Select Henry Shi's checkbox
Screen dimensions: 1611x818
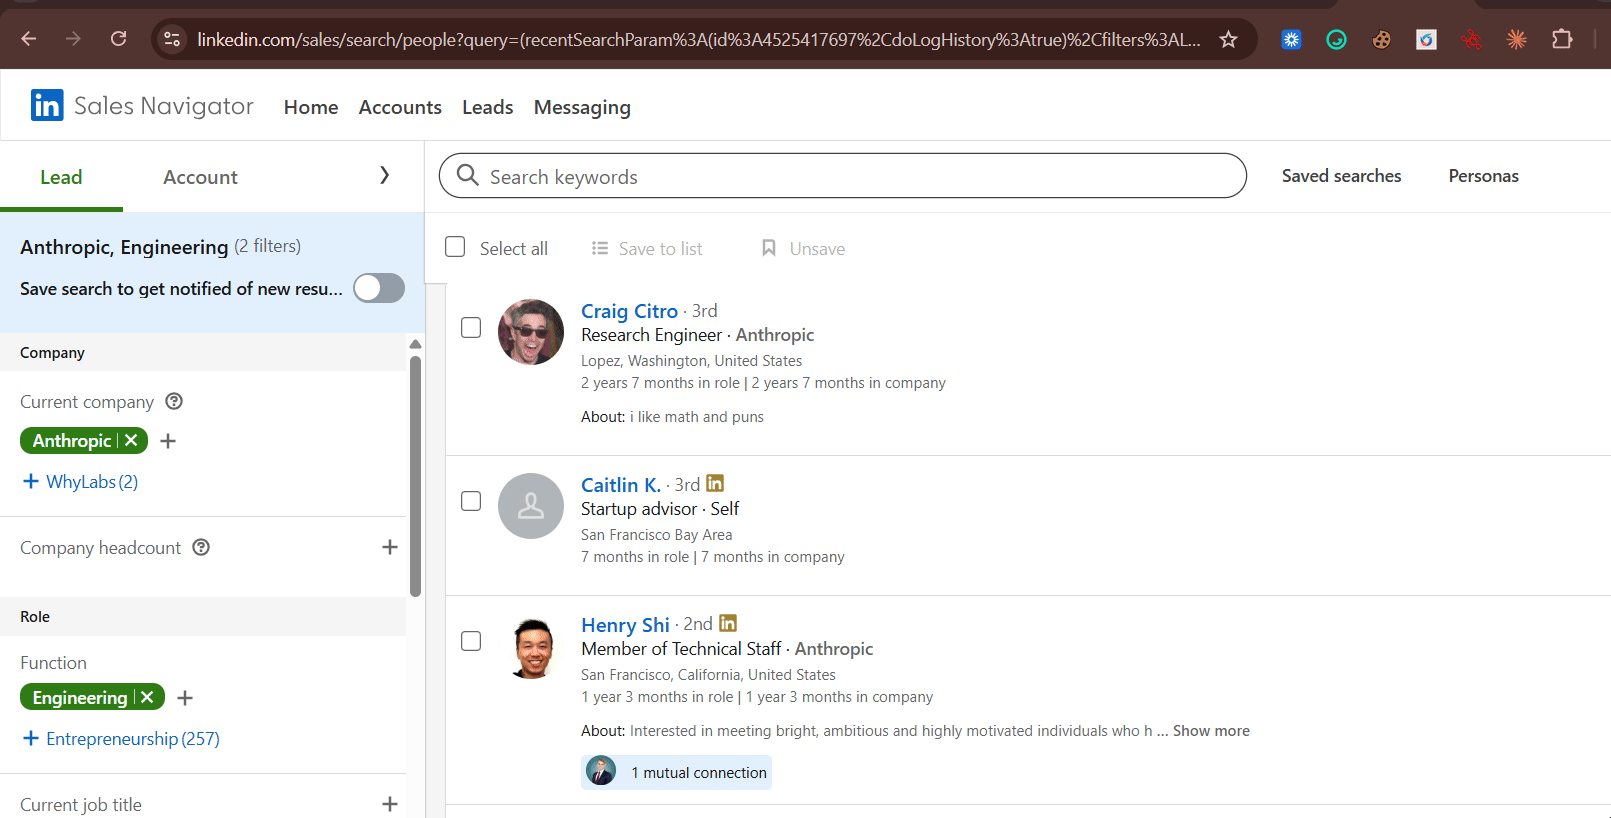pos(471,641)
